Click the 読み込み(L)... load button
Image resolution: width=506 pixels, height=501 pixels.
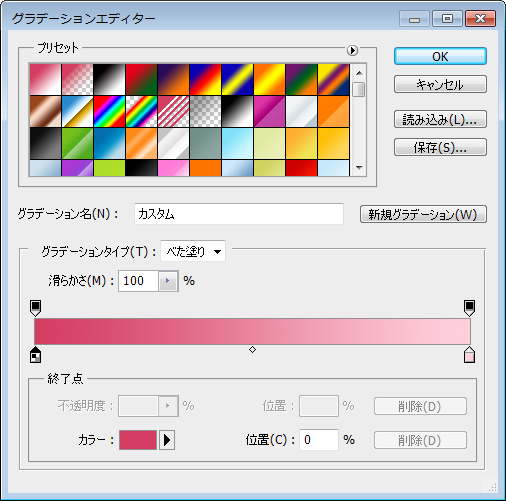440,120
